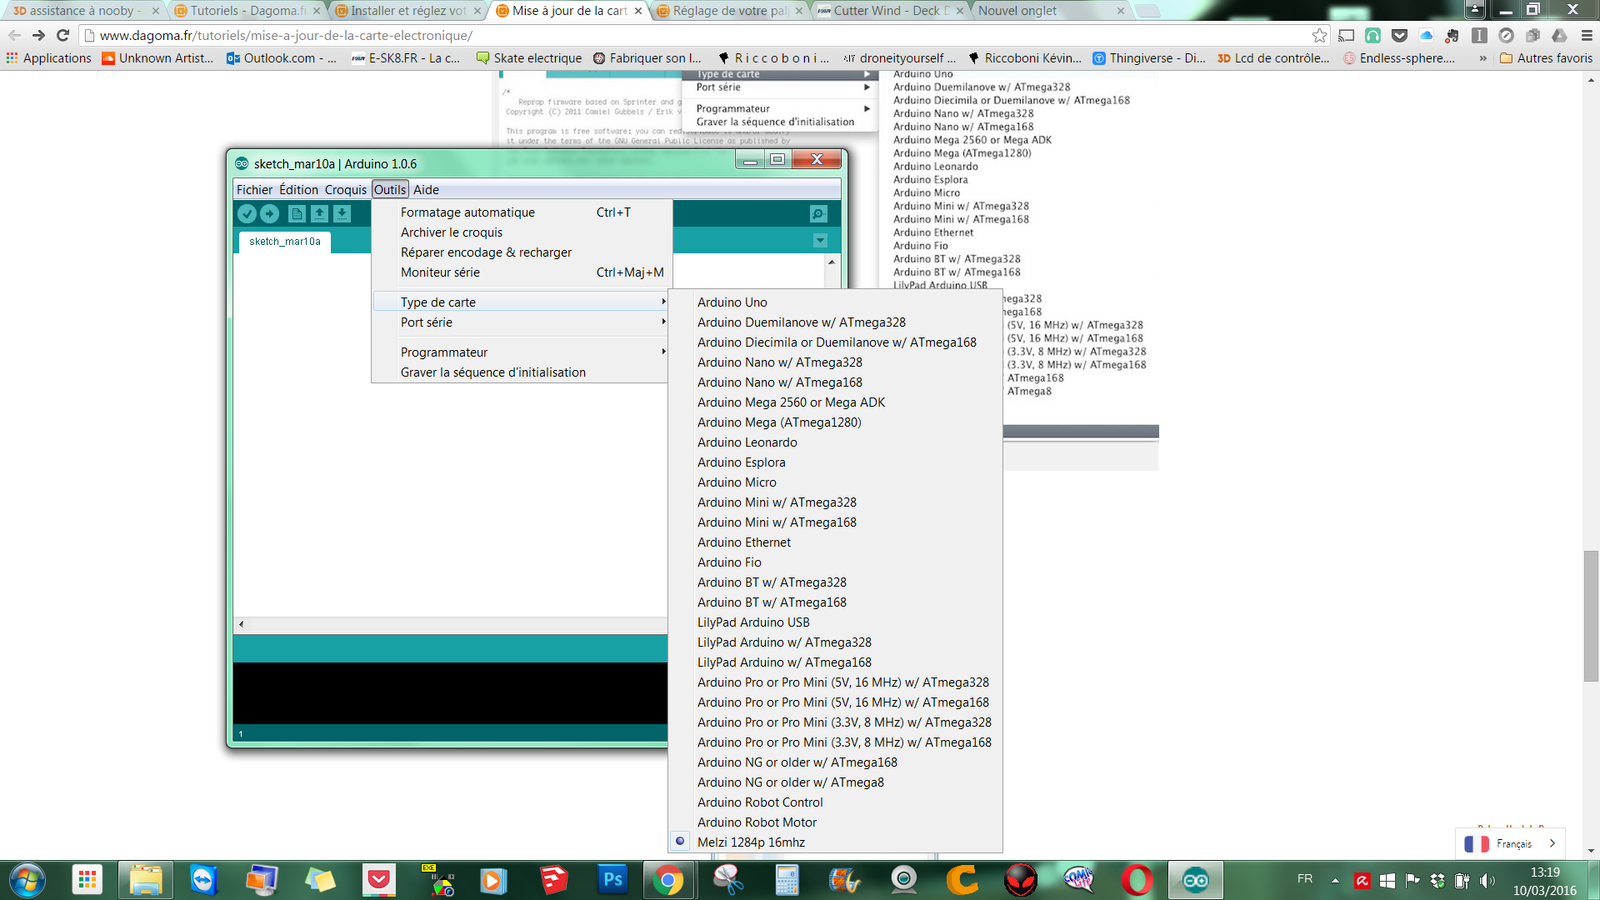Bookmark this page with the star icon
Image resolution: width=1600 pixels, height=900 pixels.
click(1320, 35)
